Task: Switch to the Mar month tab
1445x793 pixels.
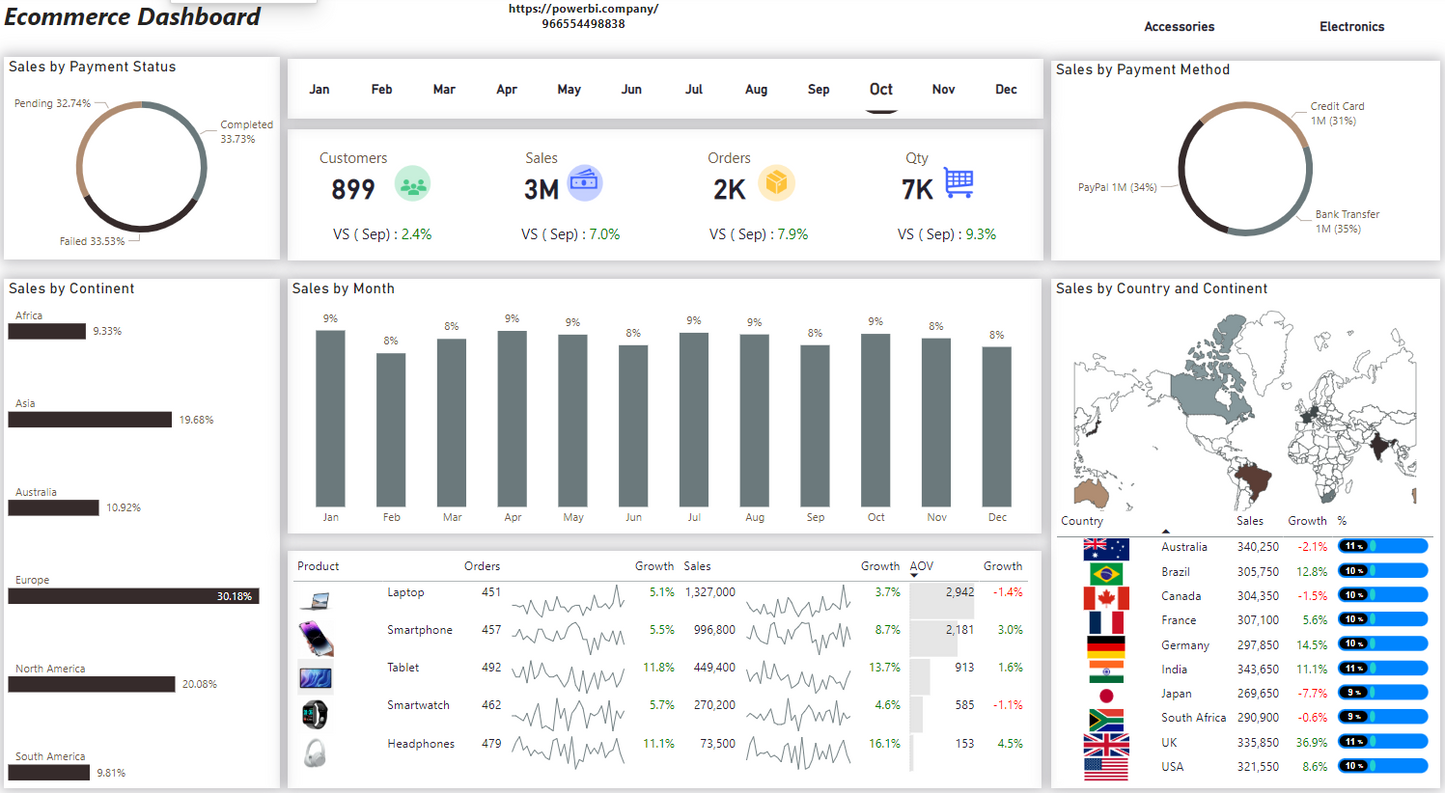Action: [444, 90]
